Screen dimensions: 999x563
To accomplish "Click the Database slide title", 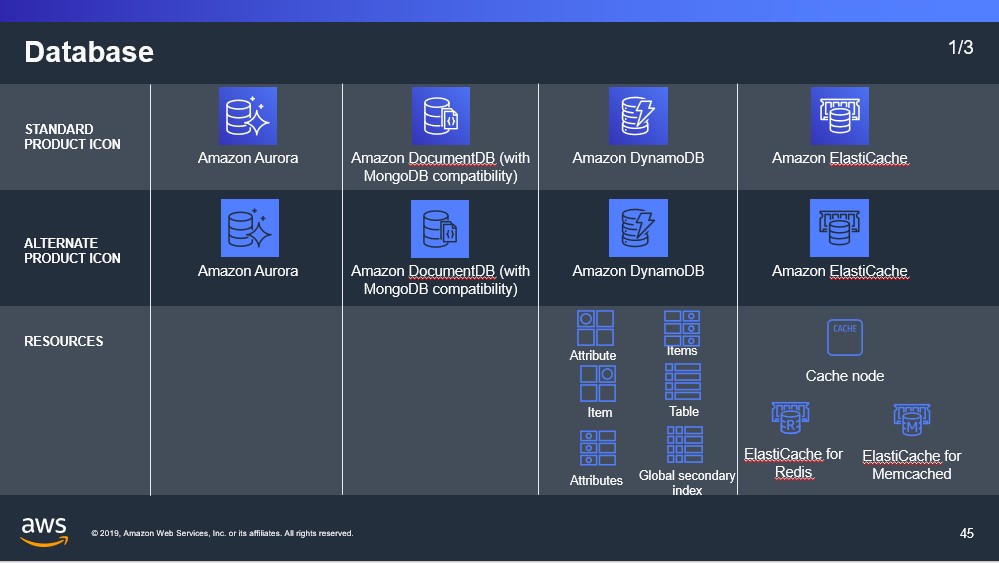I will tap(89, 52).
